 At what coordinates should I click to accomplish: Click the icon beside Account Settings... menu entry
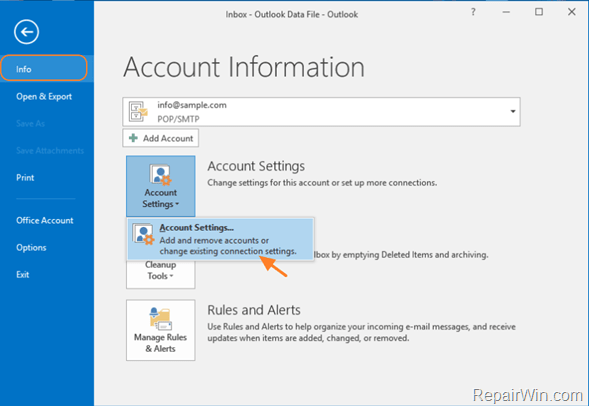point(143,235)
